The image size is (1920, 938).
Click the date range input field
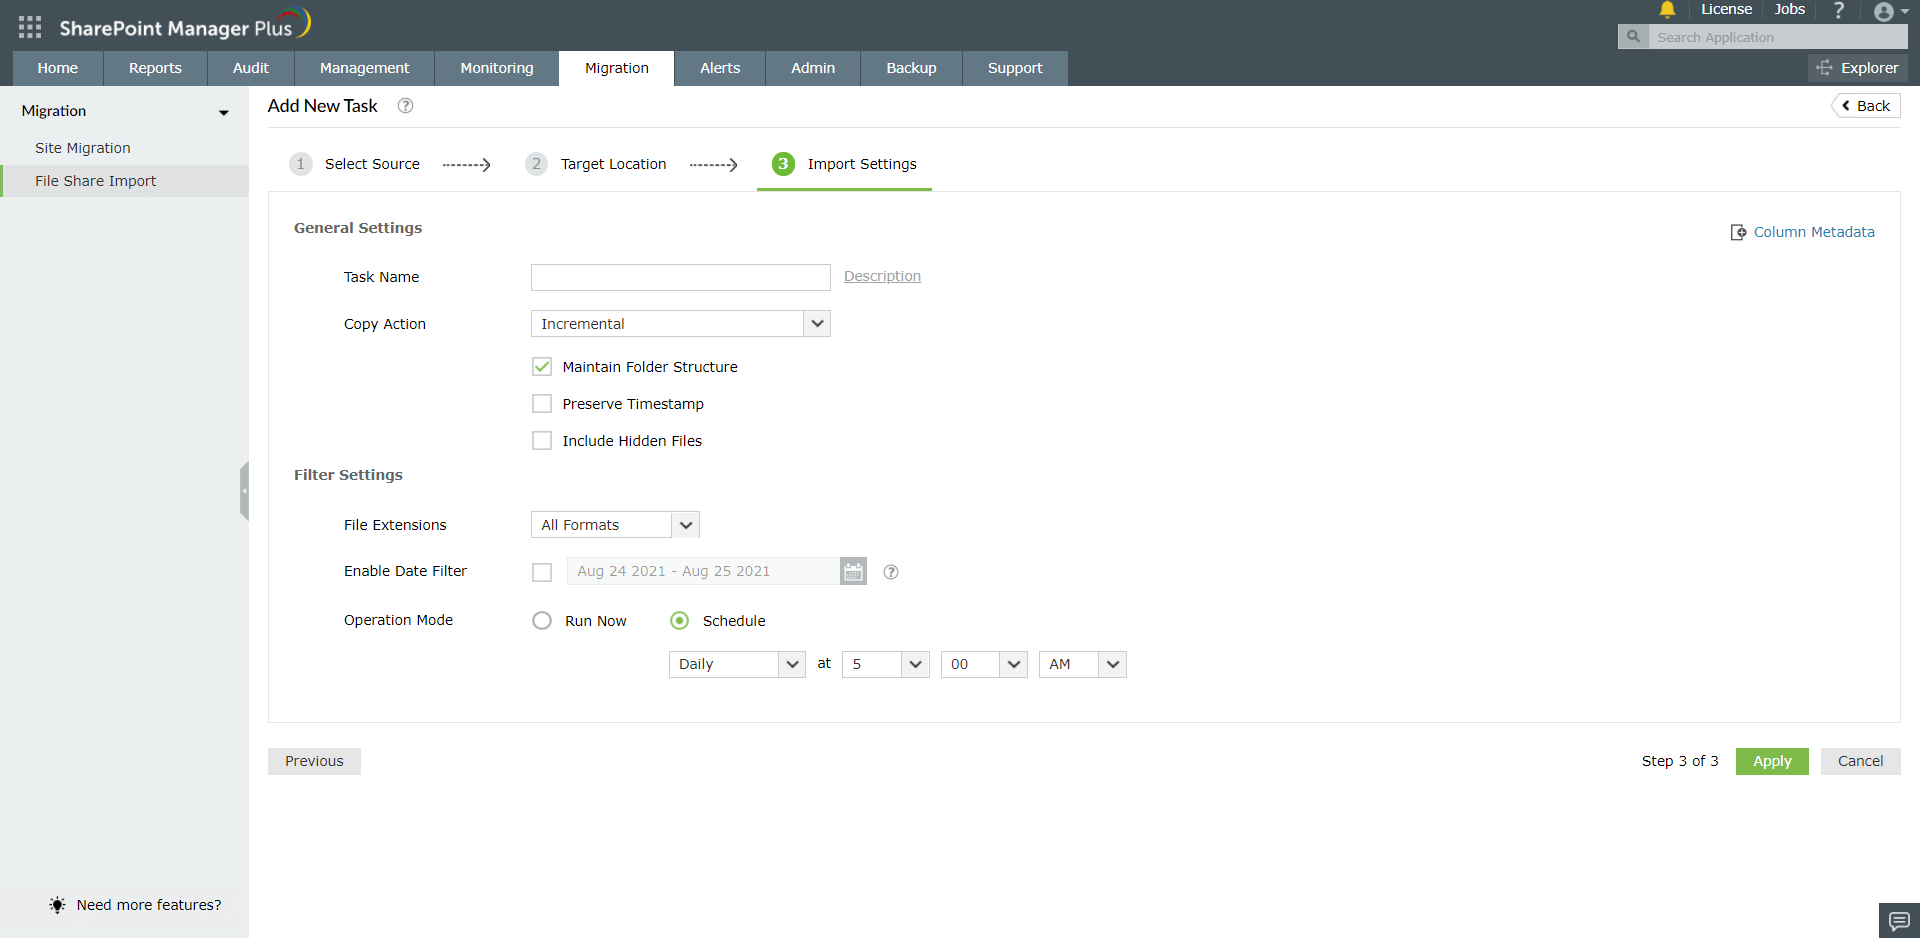(704, 571)
